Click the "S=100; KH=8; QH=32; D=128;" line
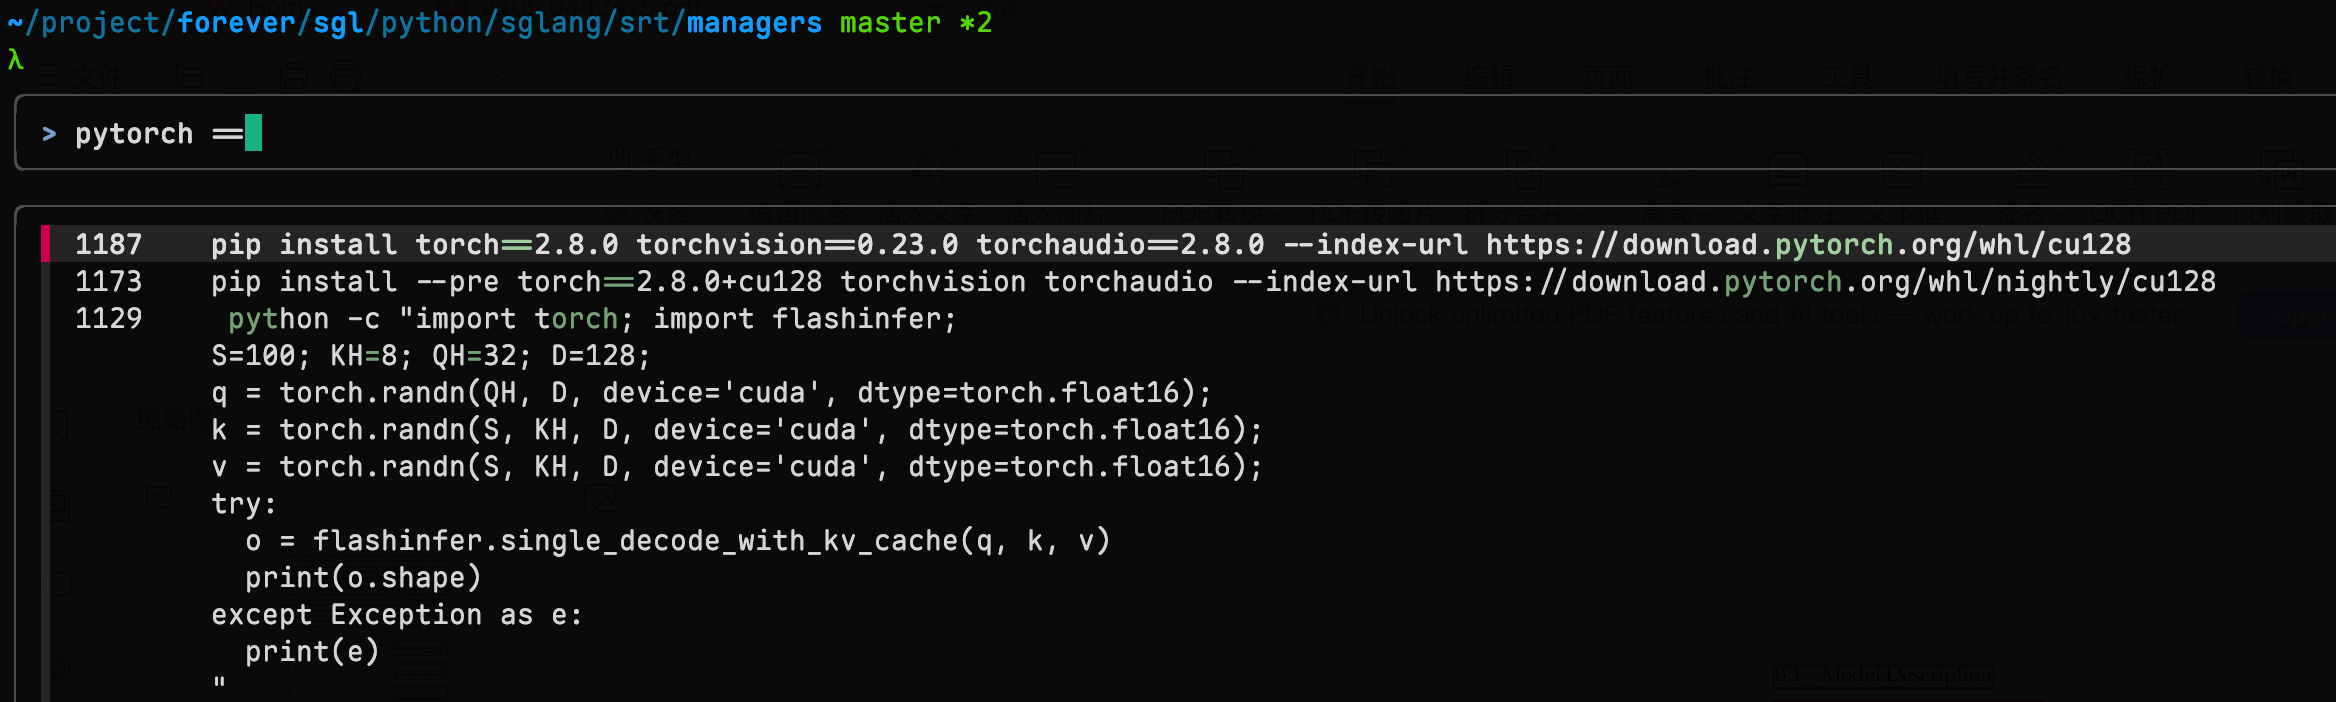The width and height of the screenshot is (2336, 702). [x=430, y=356]
